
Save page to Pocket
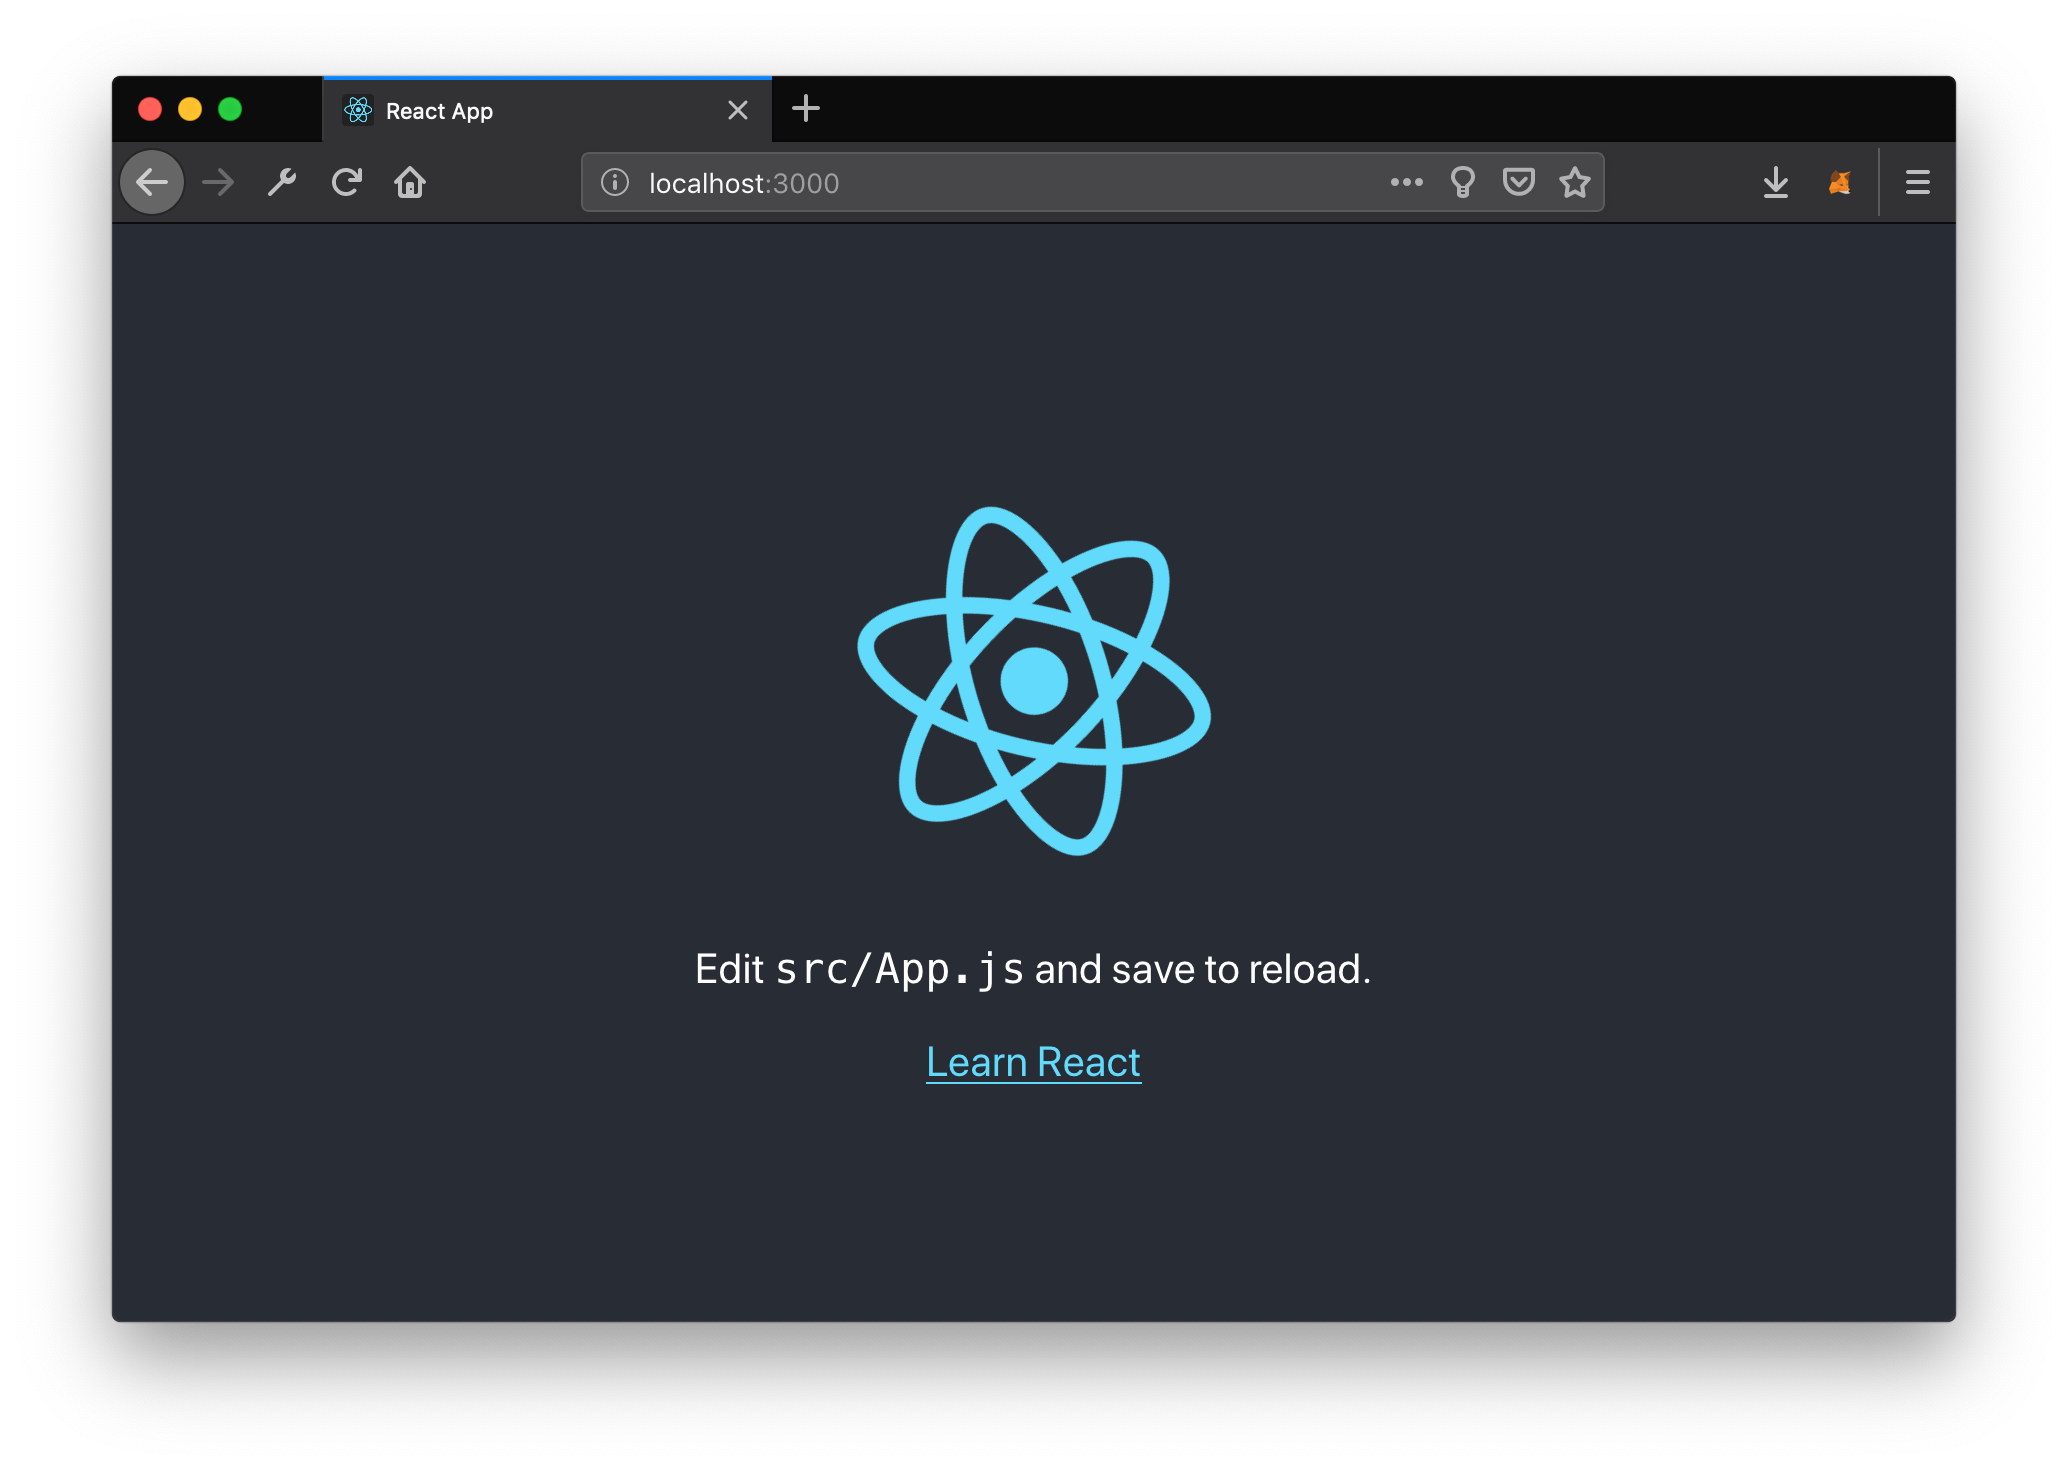pyautogui.click(x=1519, y=182)
